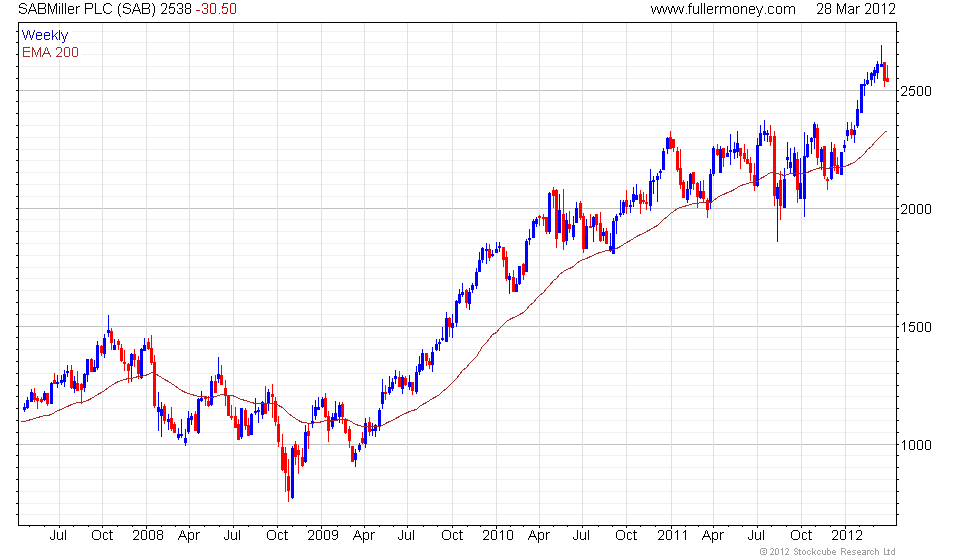Click the 2012 year axis label
Screen dimensions: 980x560
click(x=847, y=536)
